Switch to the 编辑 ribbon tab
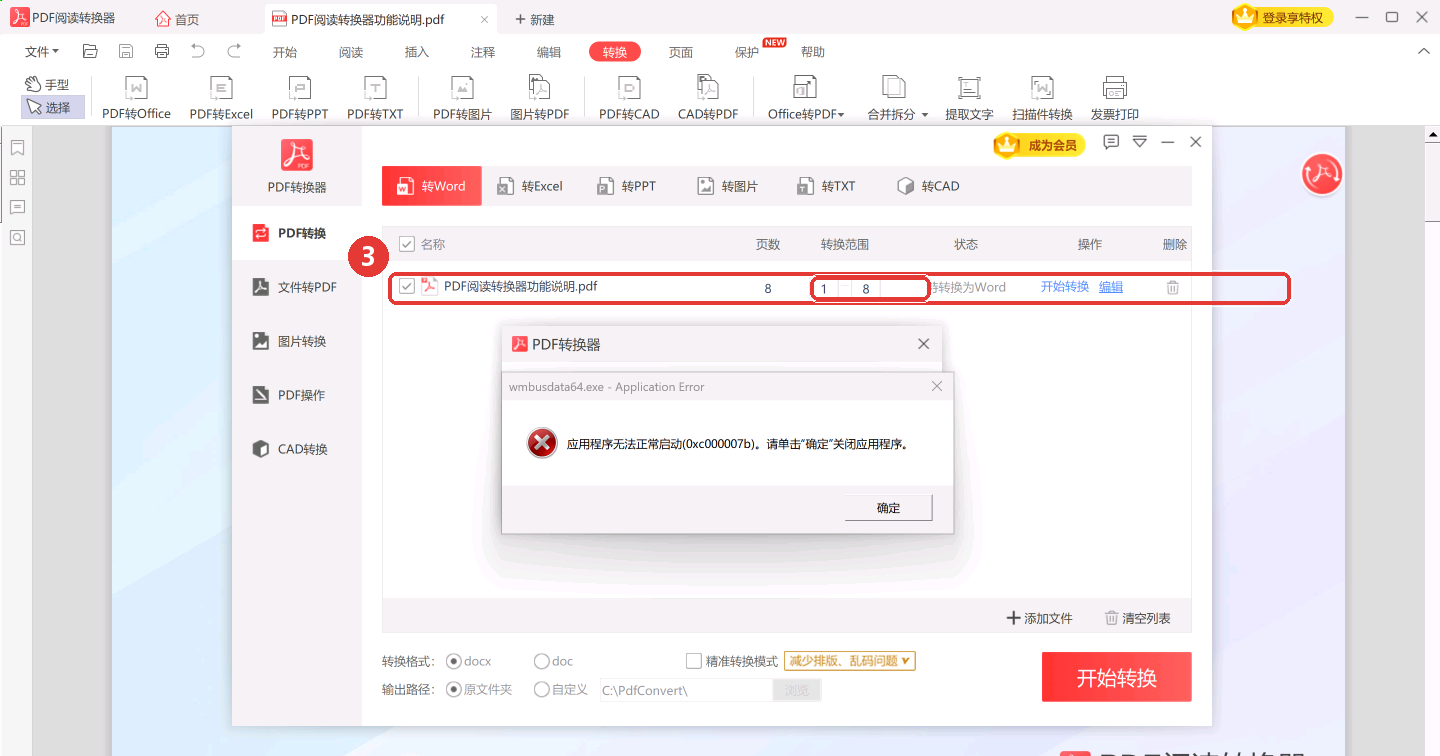The width and height of the screenshot is (1440, 756). 549,52
